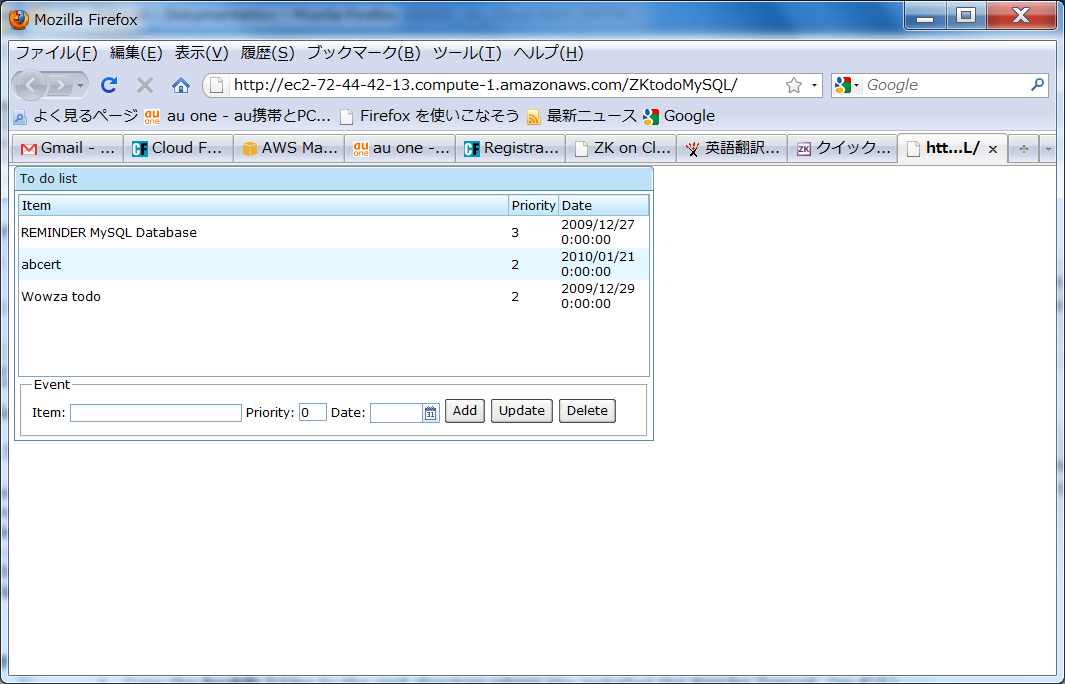Click the Stop loading X icon
This screenshot has height=684, width=1065.
pyautogui.click(x=145, y=85)
